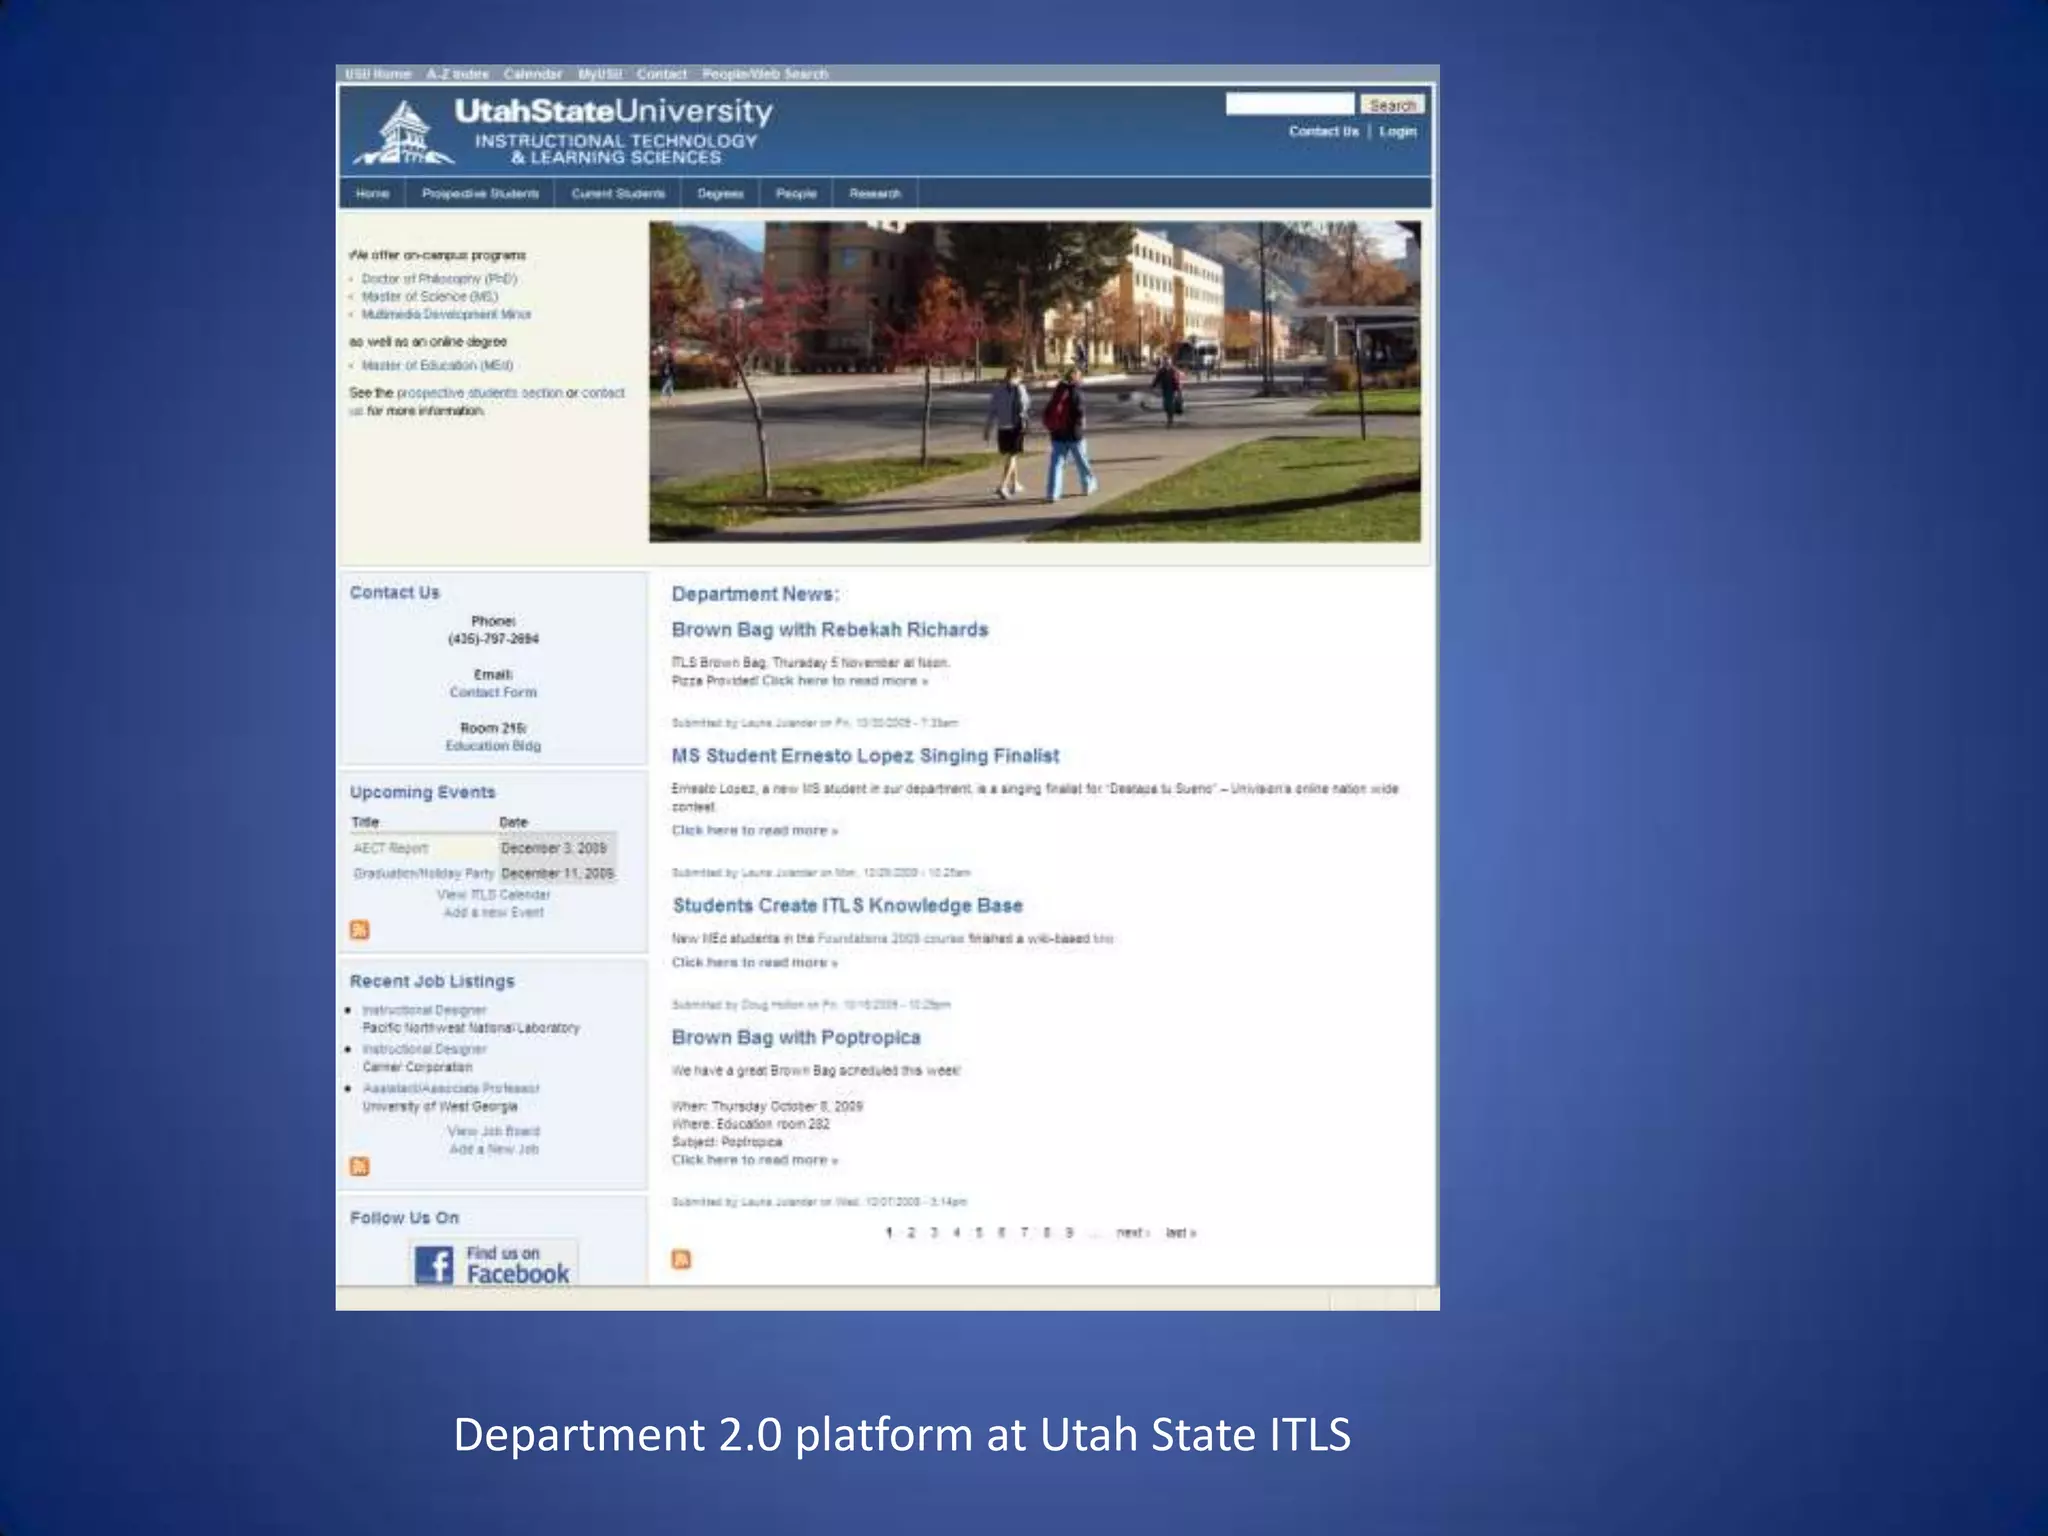2048x1536 pixels.
Task: Select the Research navigation item
Action: click(x=875, y=194)
